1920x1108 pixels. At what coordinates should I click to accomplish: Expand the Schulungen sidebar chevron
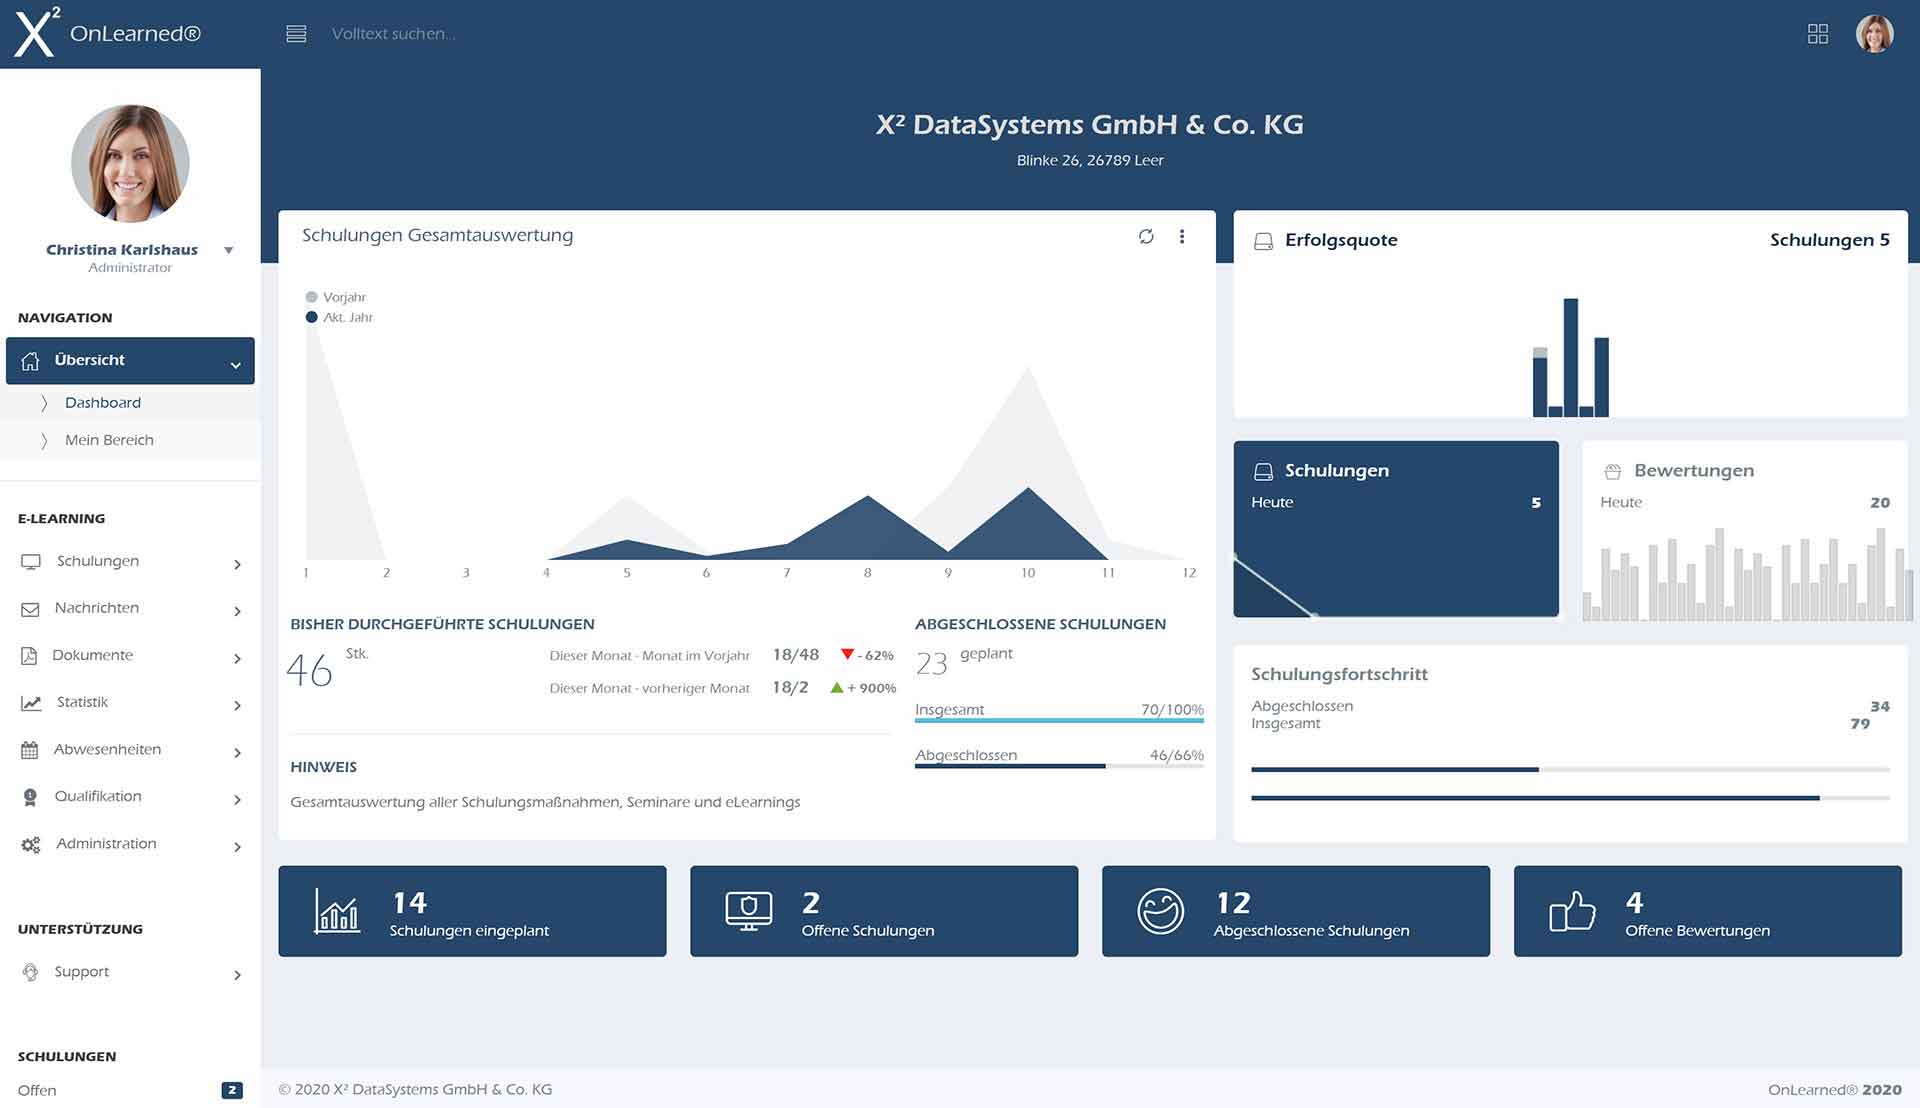(237, 565)
